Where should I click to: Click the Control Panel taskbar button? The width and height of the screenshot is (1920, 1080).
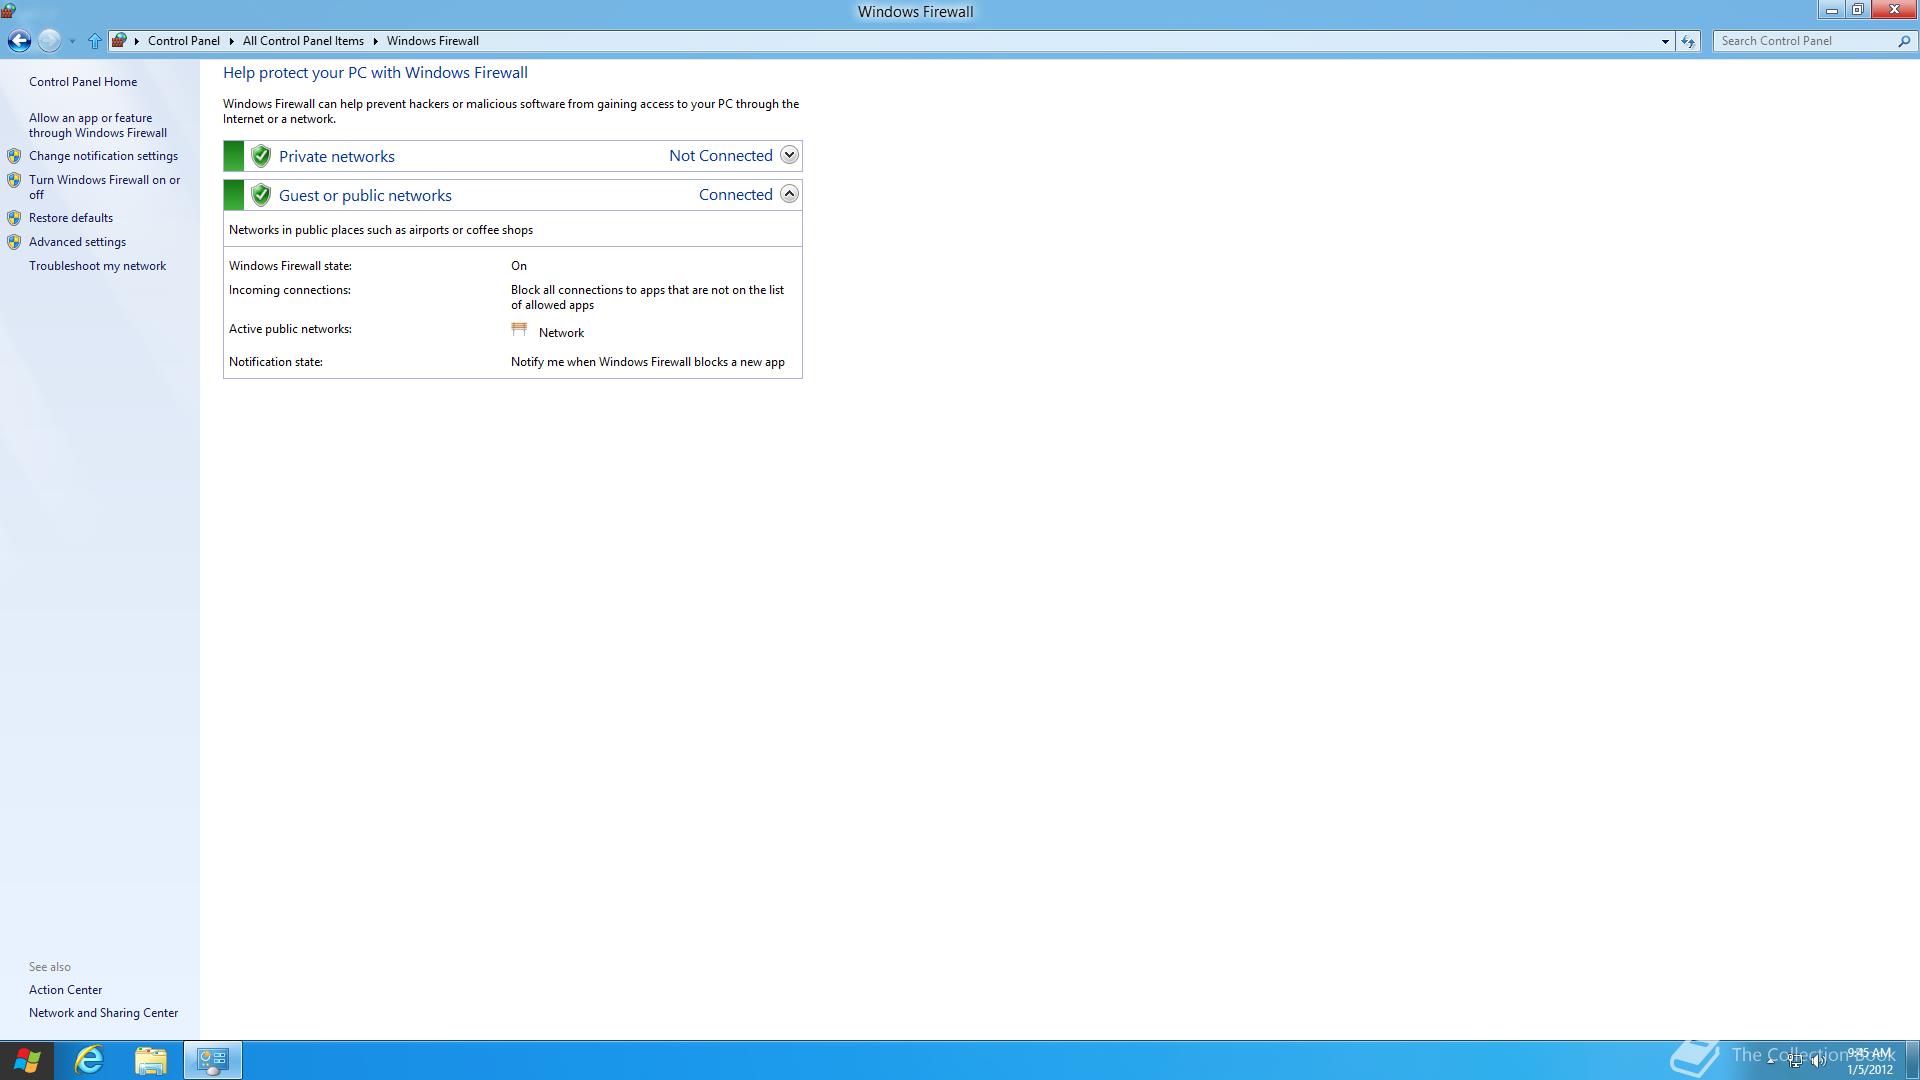point(213,1060)
